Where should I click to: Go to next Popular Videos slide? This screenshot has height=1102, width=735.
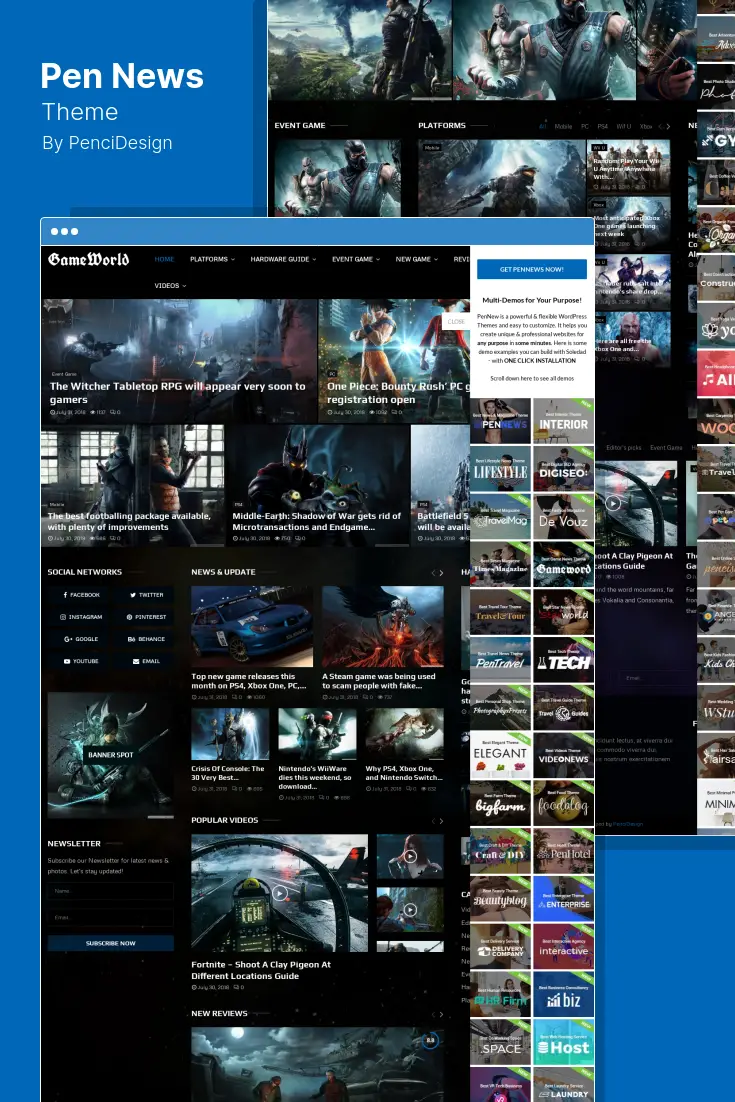click(x=441, y=821)
